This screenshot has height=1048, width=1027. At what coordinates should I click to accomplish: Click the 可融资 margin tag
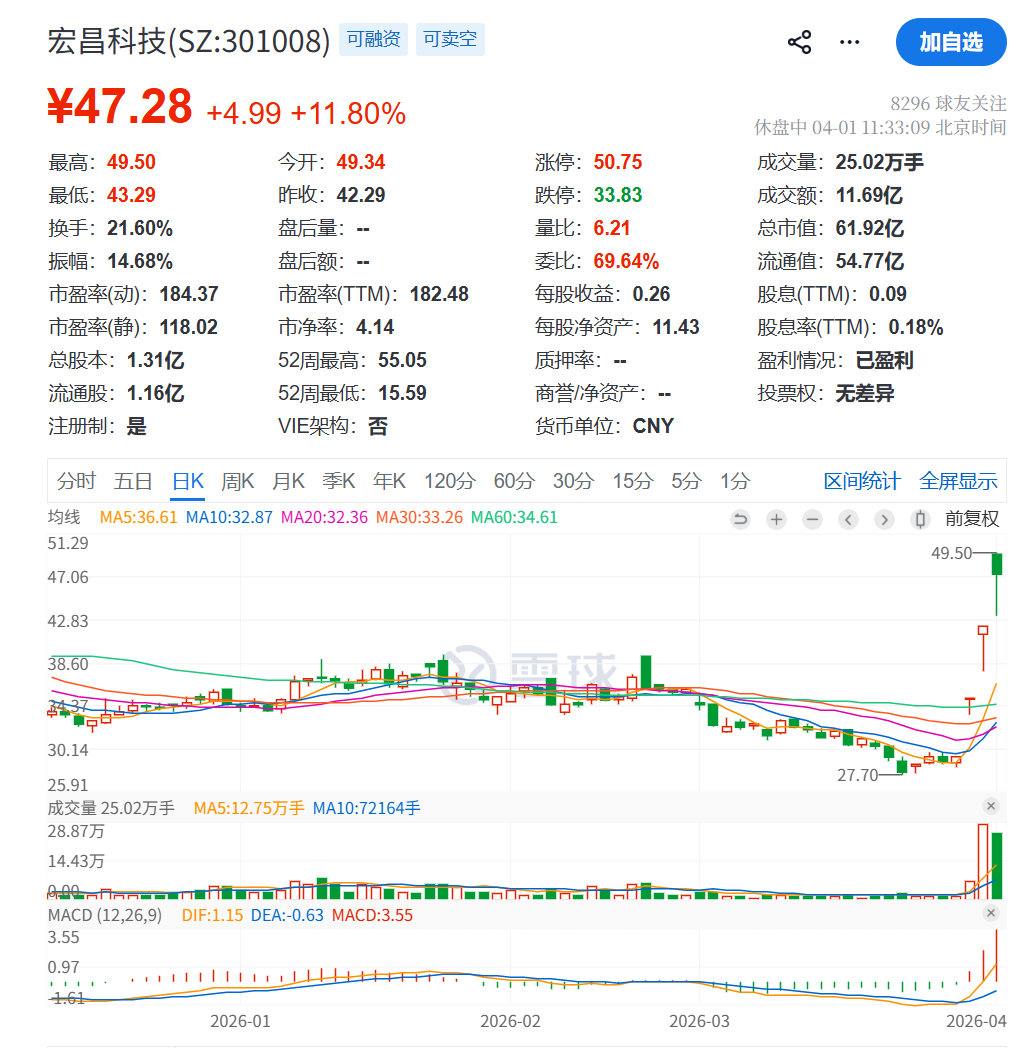[373, 40]
